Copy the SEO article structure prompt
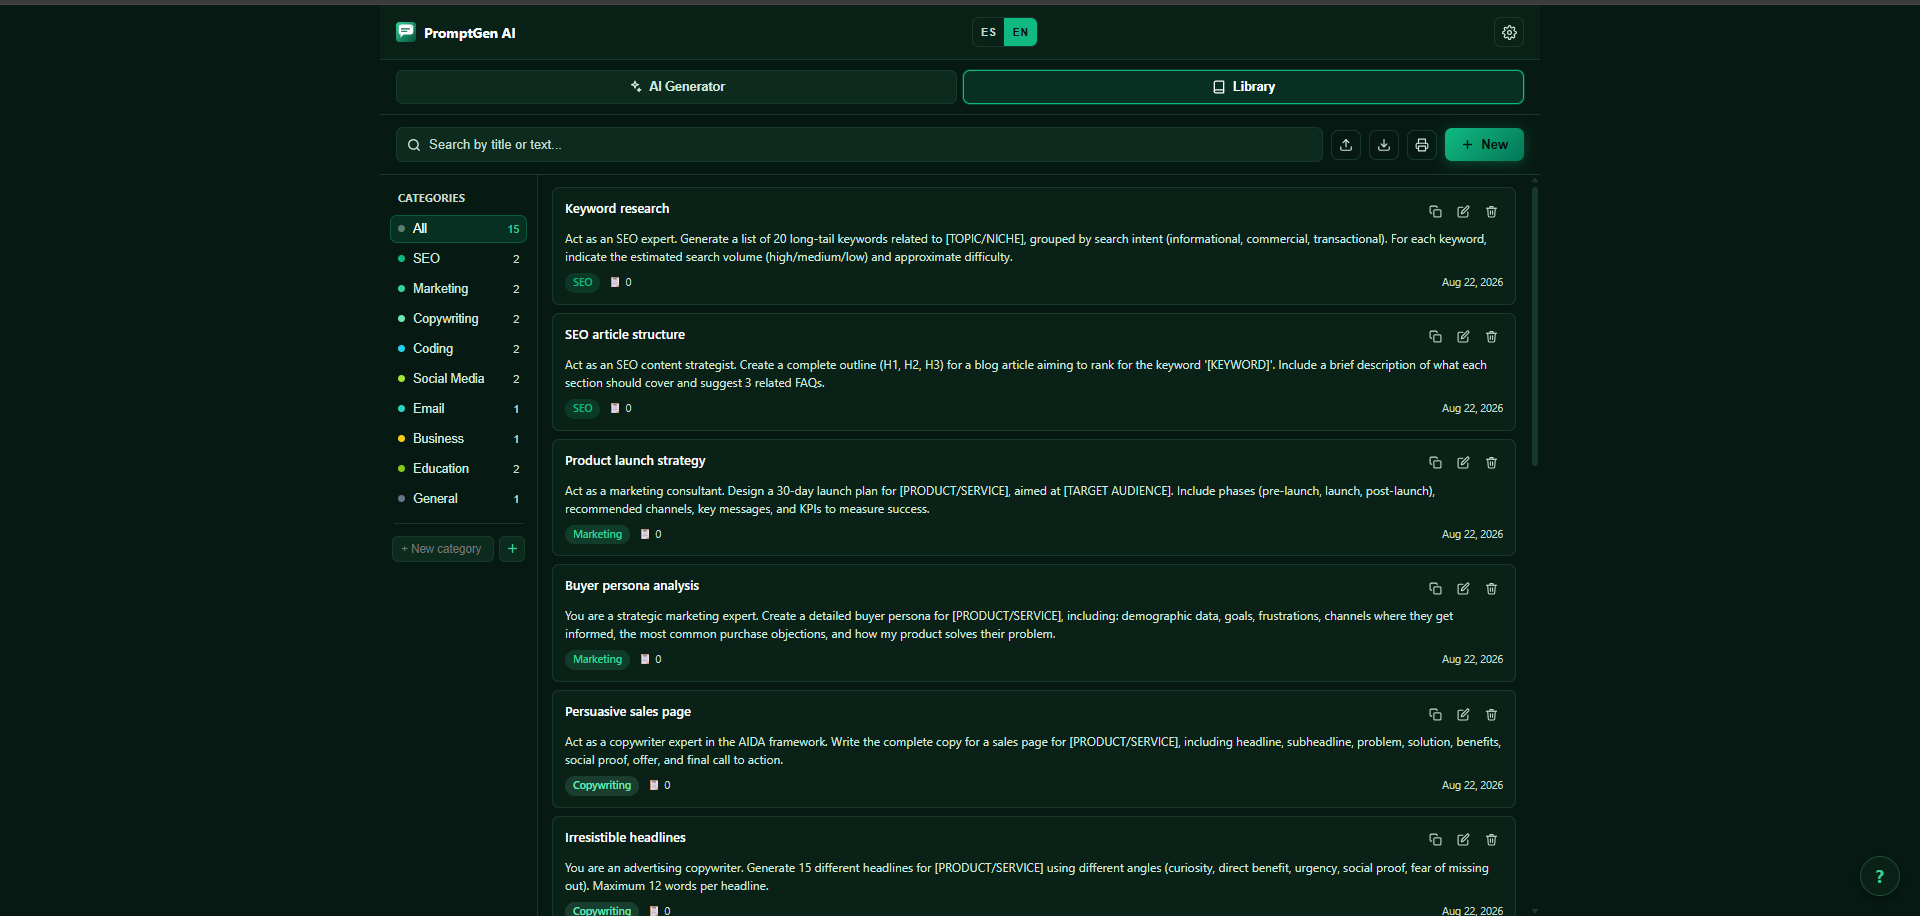 click(1435, 337)
